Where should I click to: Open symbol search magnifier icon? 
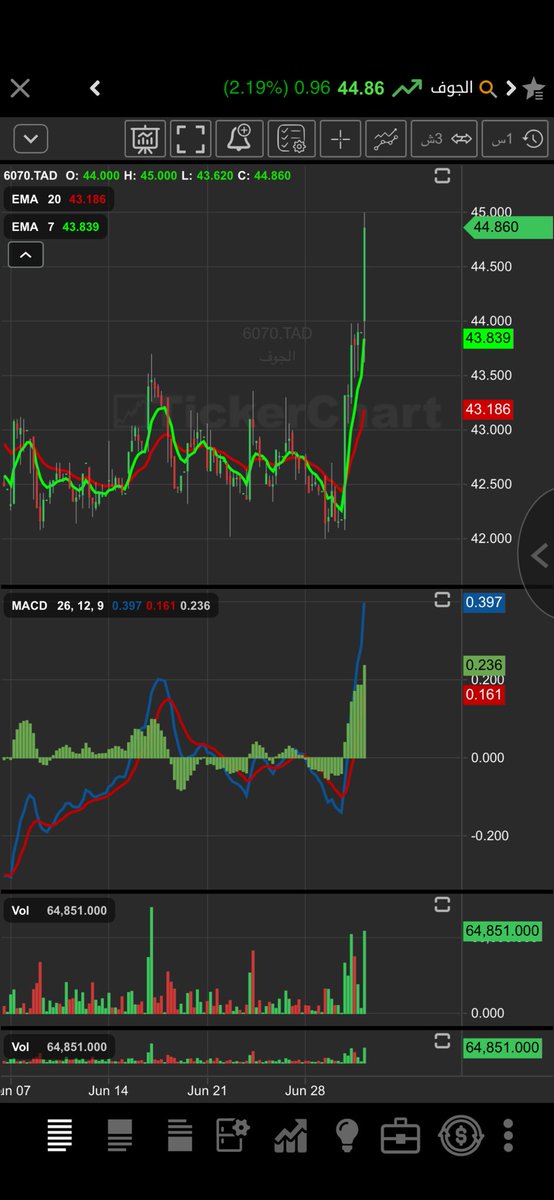click(x=488, y=89)
